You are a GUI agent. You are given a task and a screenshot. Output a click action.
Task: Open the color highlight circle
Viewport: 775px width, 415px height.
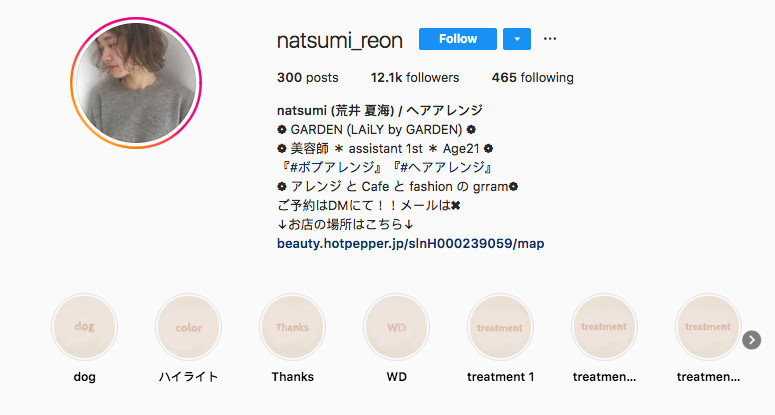click(x=188, y=327)
